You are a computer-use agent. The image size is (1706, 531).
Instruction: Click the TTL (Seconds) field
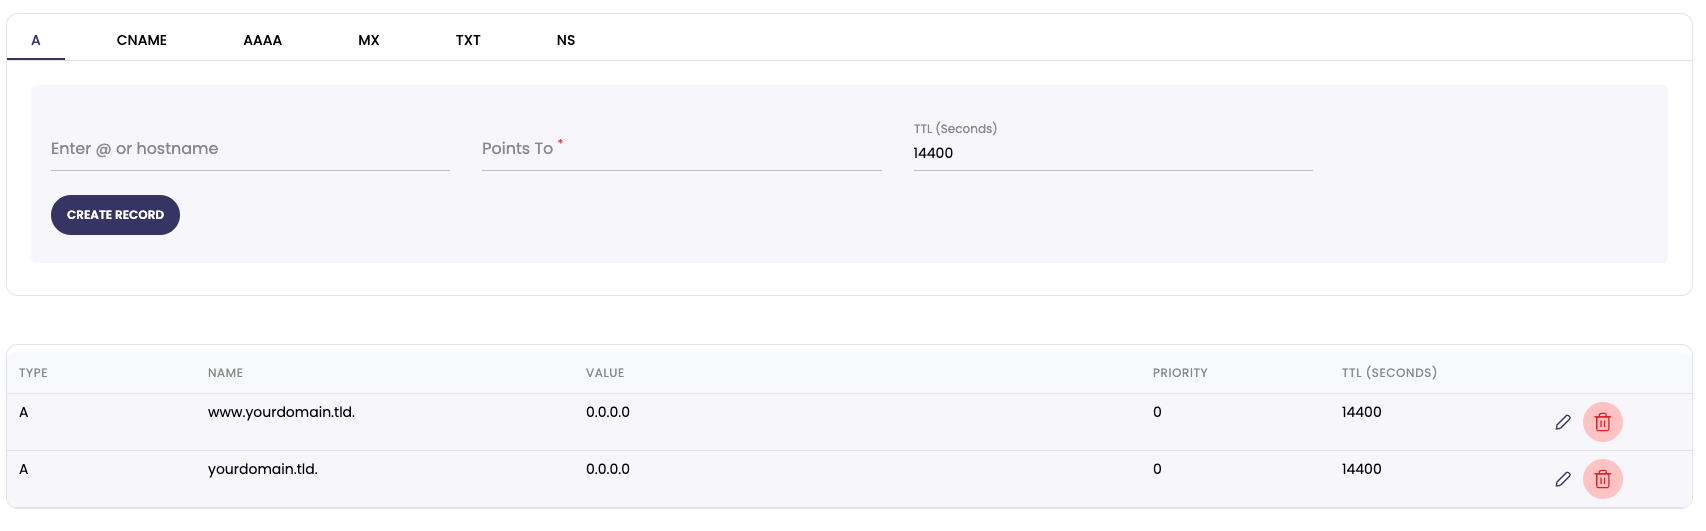point(1112,153)
